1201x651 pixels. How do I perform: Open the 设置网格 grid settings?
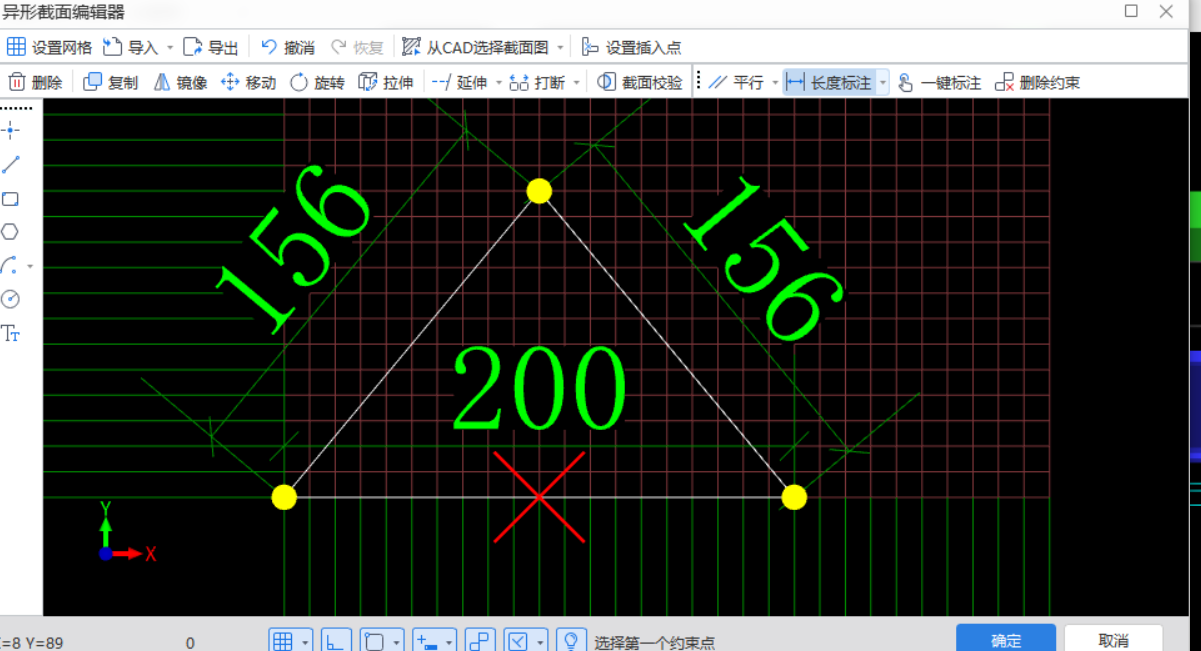click(x=49, y=47)
